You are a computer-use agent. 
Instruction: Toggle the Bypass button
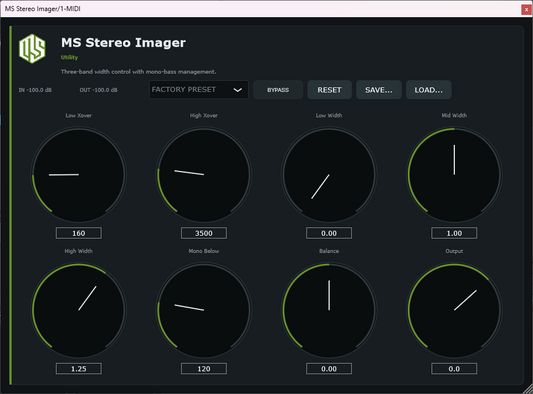tap(278, 90)
